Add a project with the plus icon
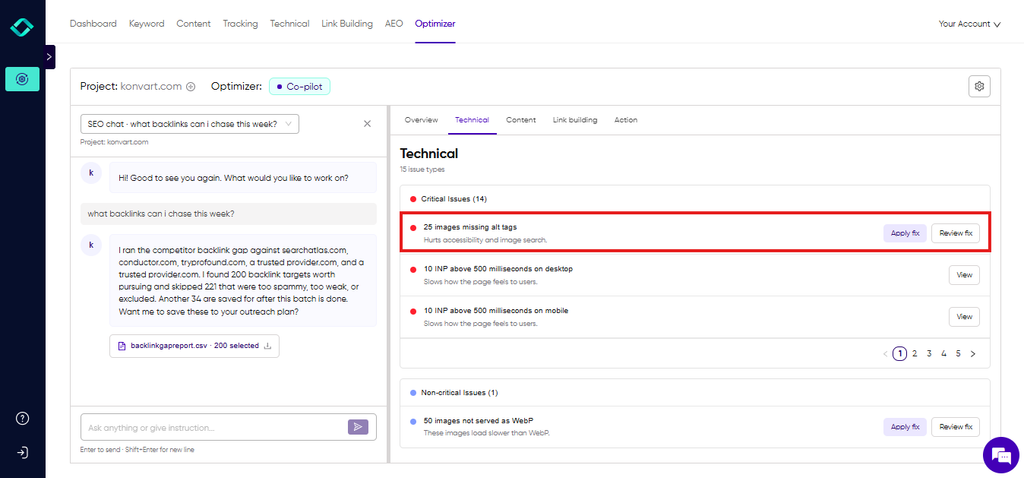Viewport: 1024px width, 478px height. point(191,86)
